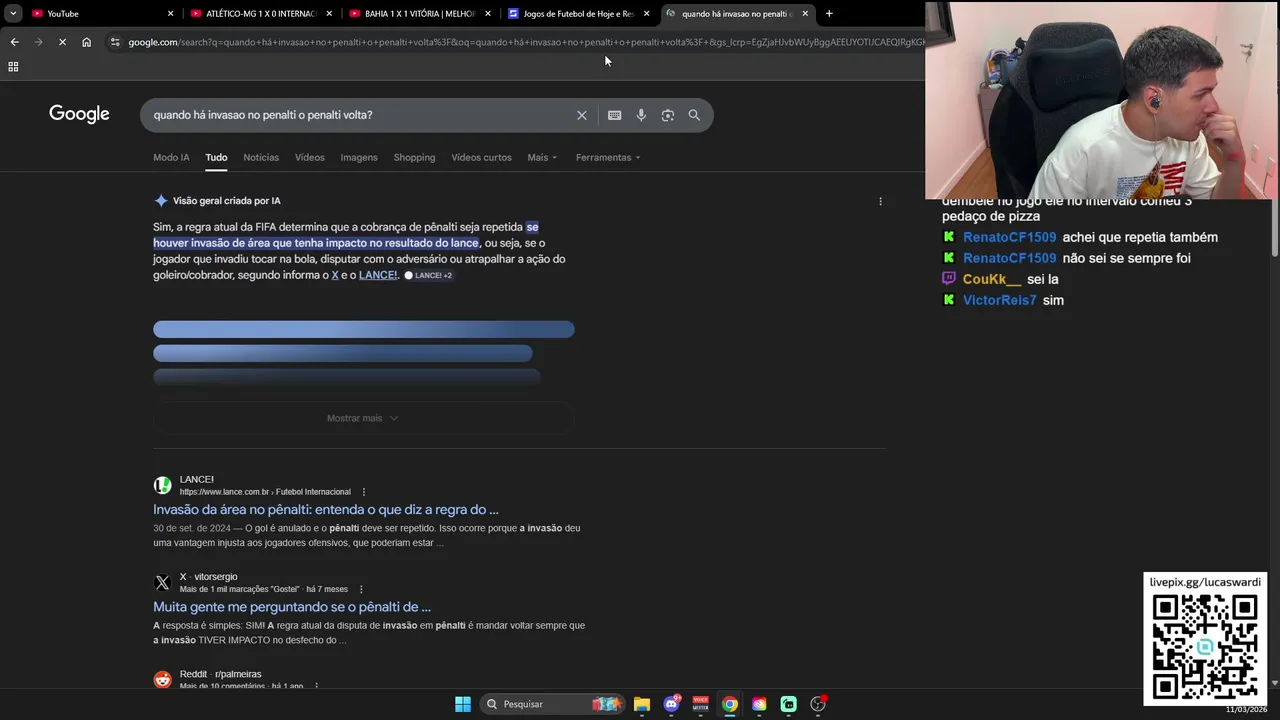Click the chat panel scrollbar
Image resolution: width=1280 pixels, height=720 pixels.
point(1274,227)
